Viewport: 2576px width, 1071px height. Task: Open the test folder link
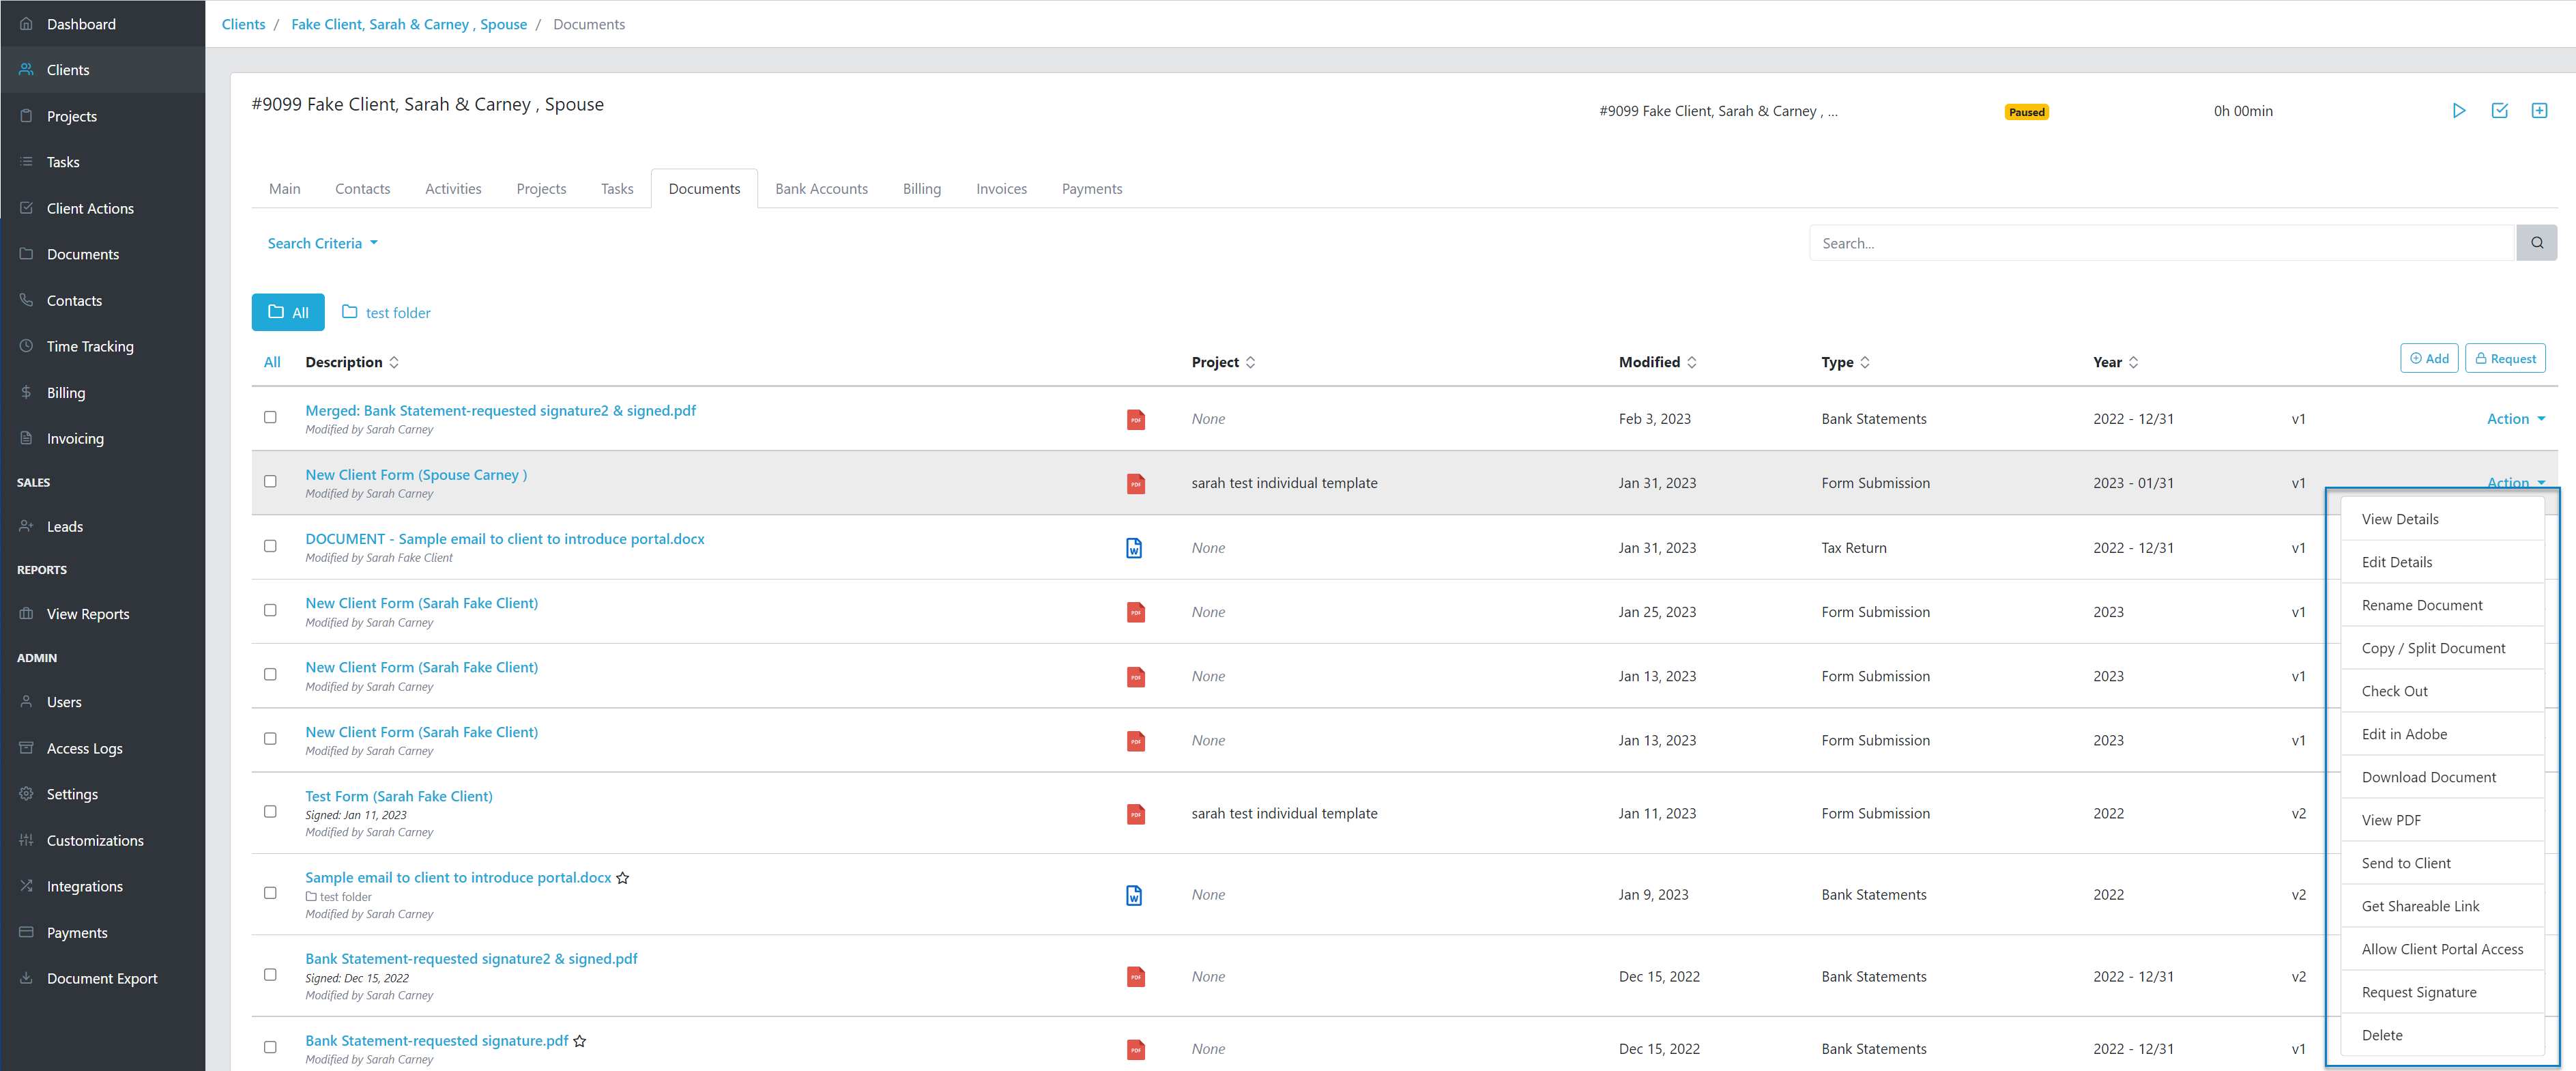397,312
